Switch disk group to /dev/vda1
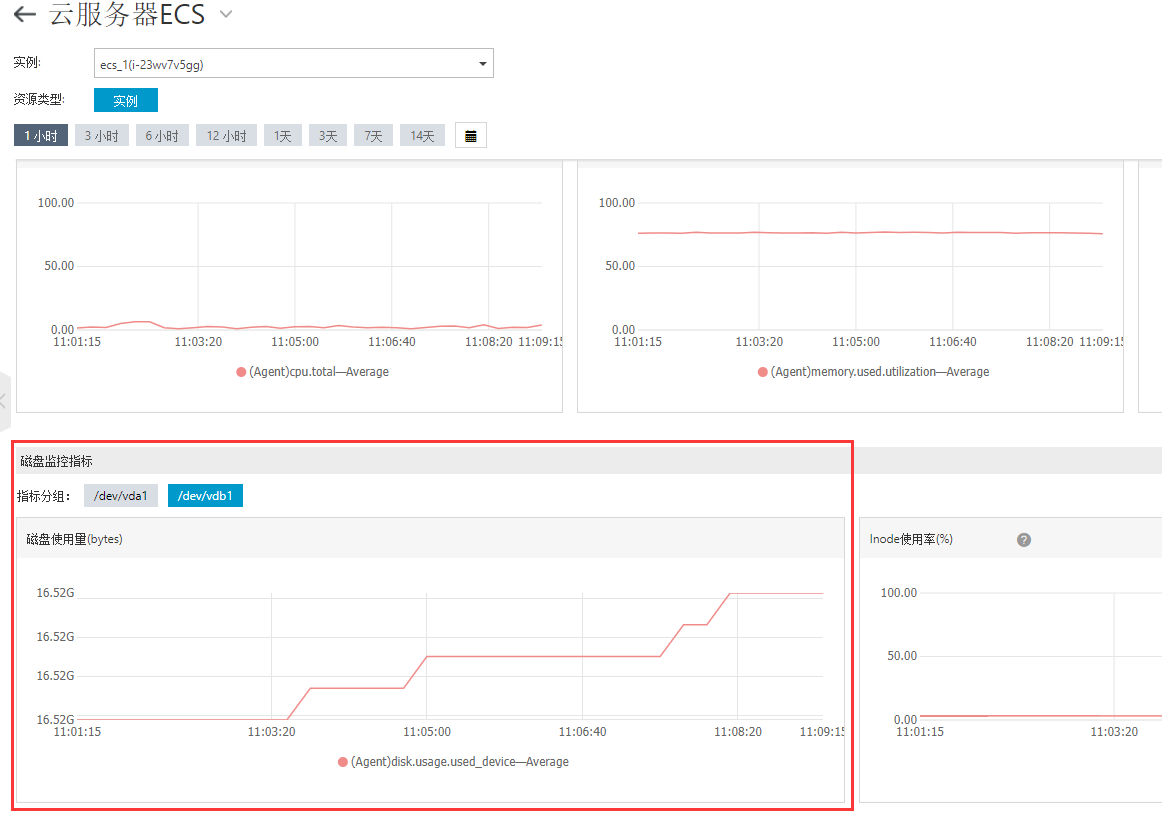The image size is (1162, 817). click(x=121, y=495)
